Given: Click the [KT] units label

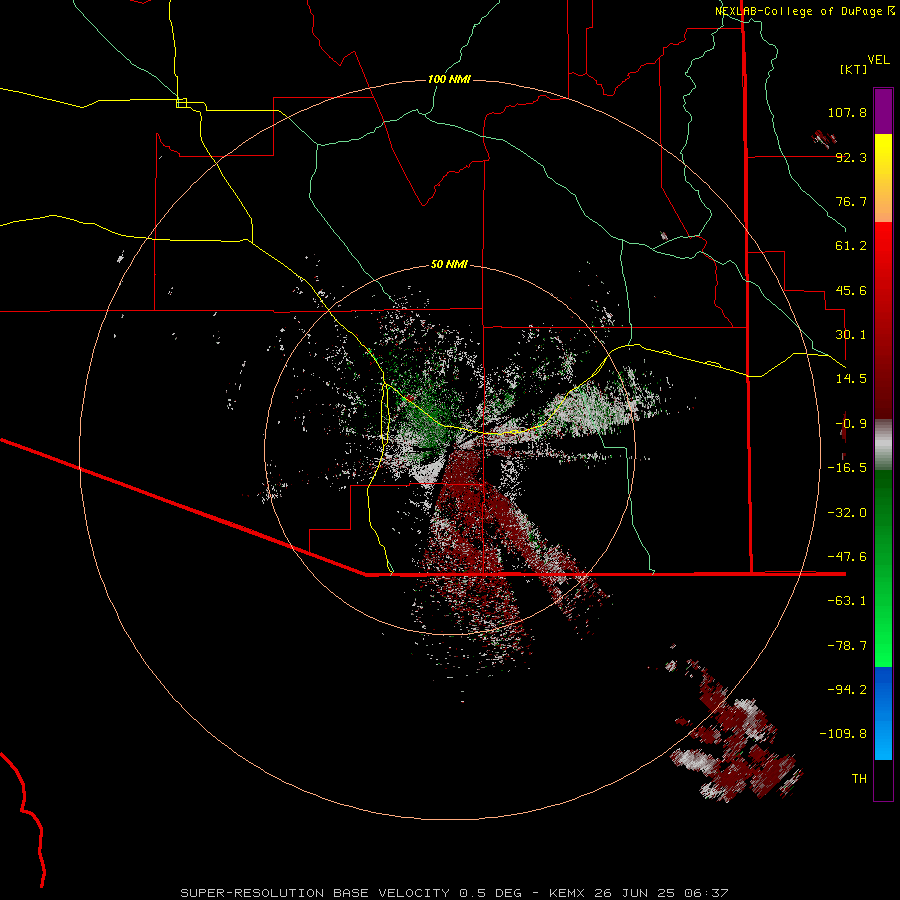Looking at the screenshot, I should pyautogui.click(x=854, y=69).
